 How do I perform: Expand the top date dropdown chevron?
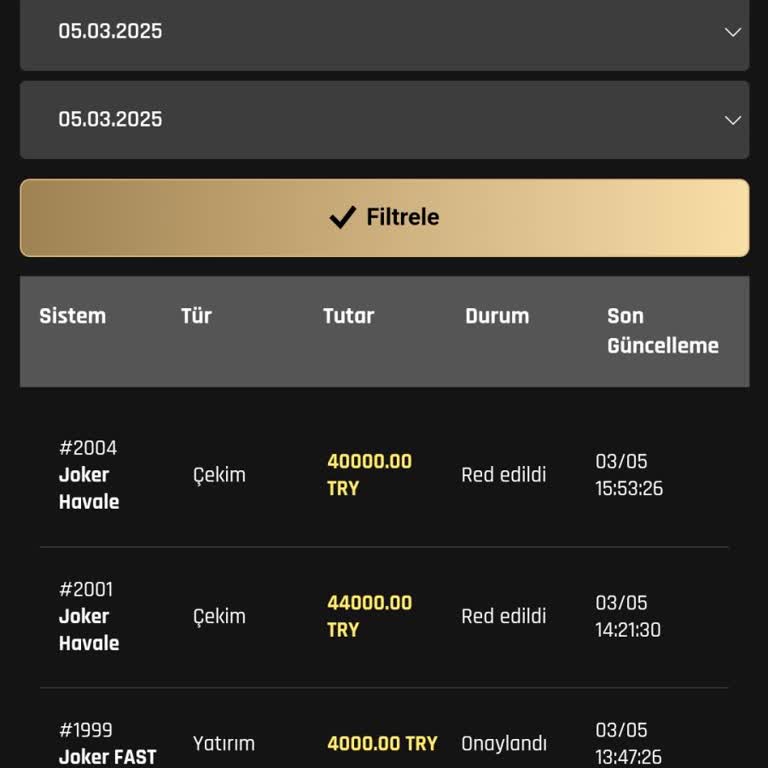point(732,32)
